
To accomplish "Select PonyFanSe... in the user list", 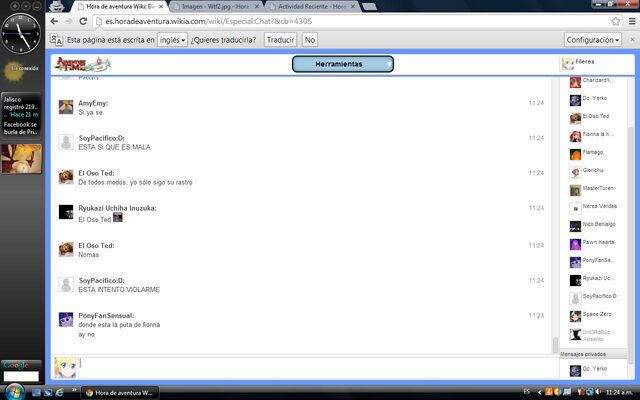I will tap(593, 262).
